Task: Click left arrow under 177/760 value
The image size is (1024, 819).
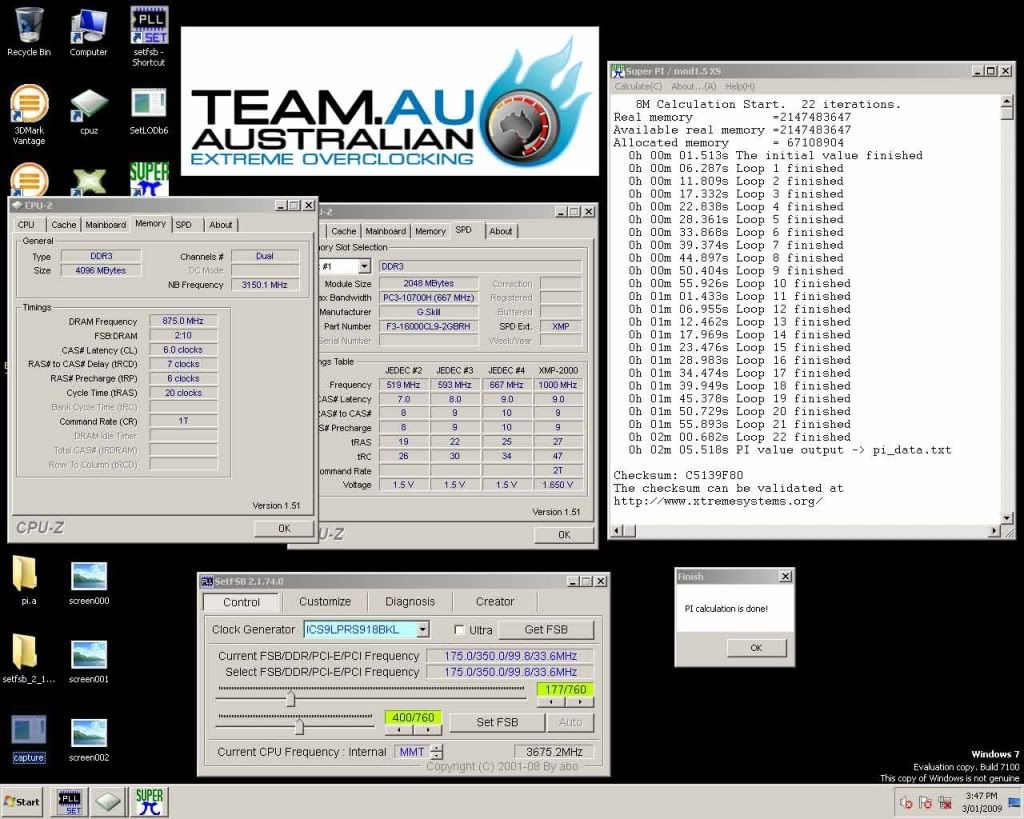Action: [x=551, y=702]
